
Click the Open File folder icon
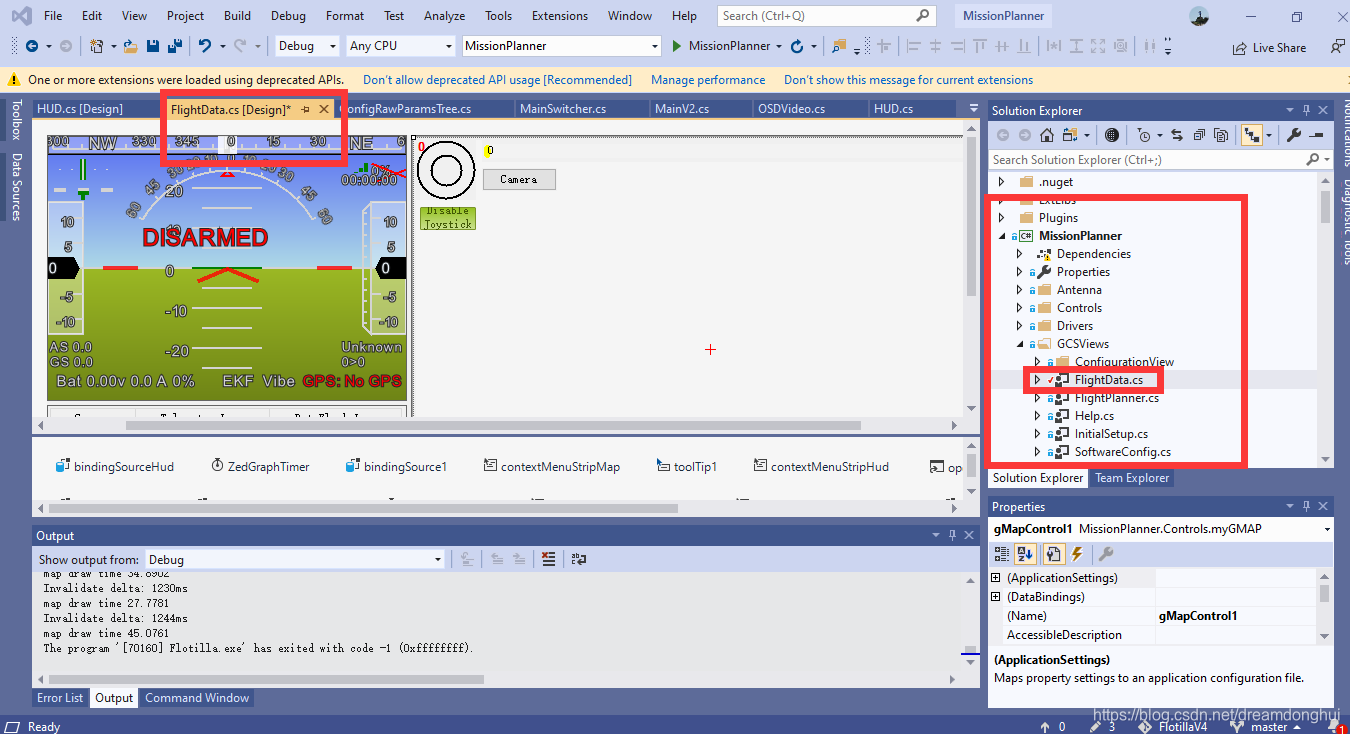coord(131,46)
